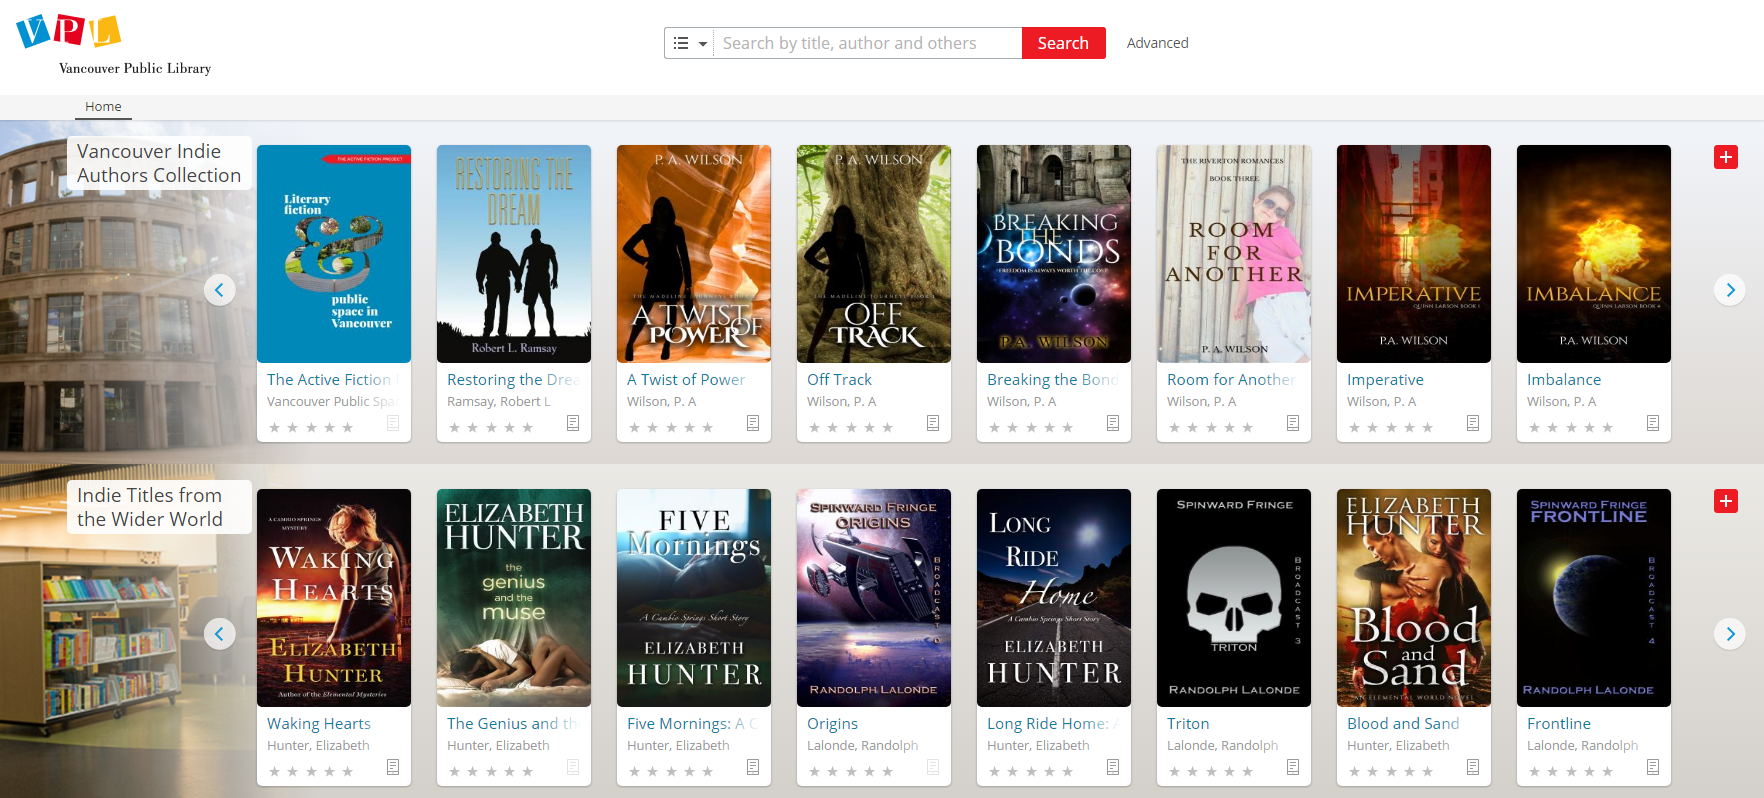This screenshot has width=1764, height=798.
Task: Open A Twist of Power title link
Action: (686, 380)
